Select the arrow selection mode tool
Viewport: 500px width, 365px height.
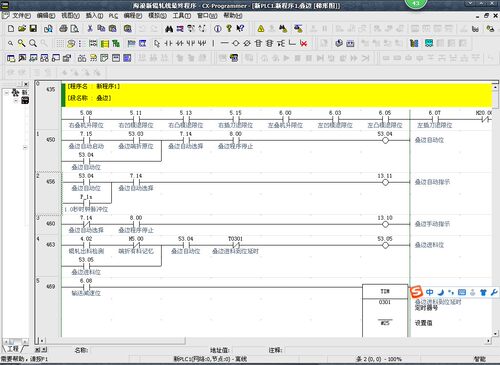[157, 43]
